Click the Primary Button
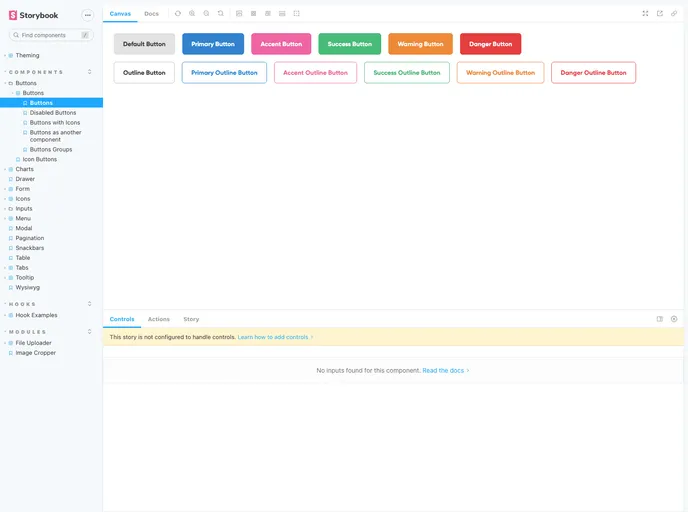This screenshot has width=688, height=512. click(213, 44)
